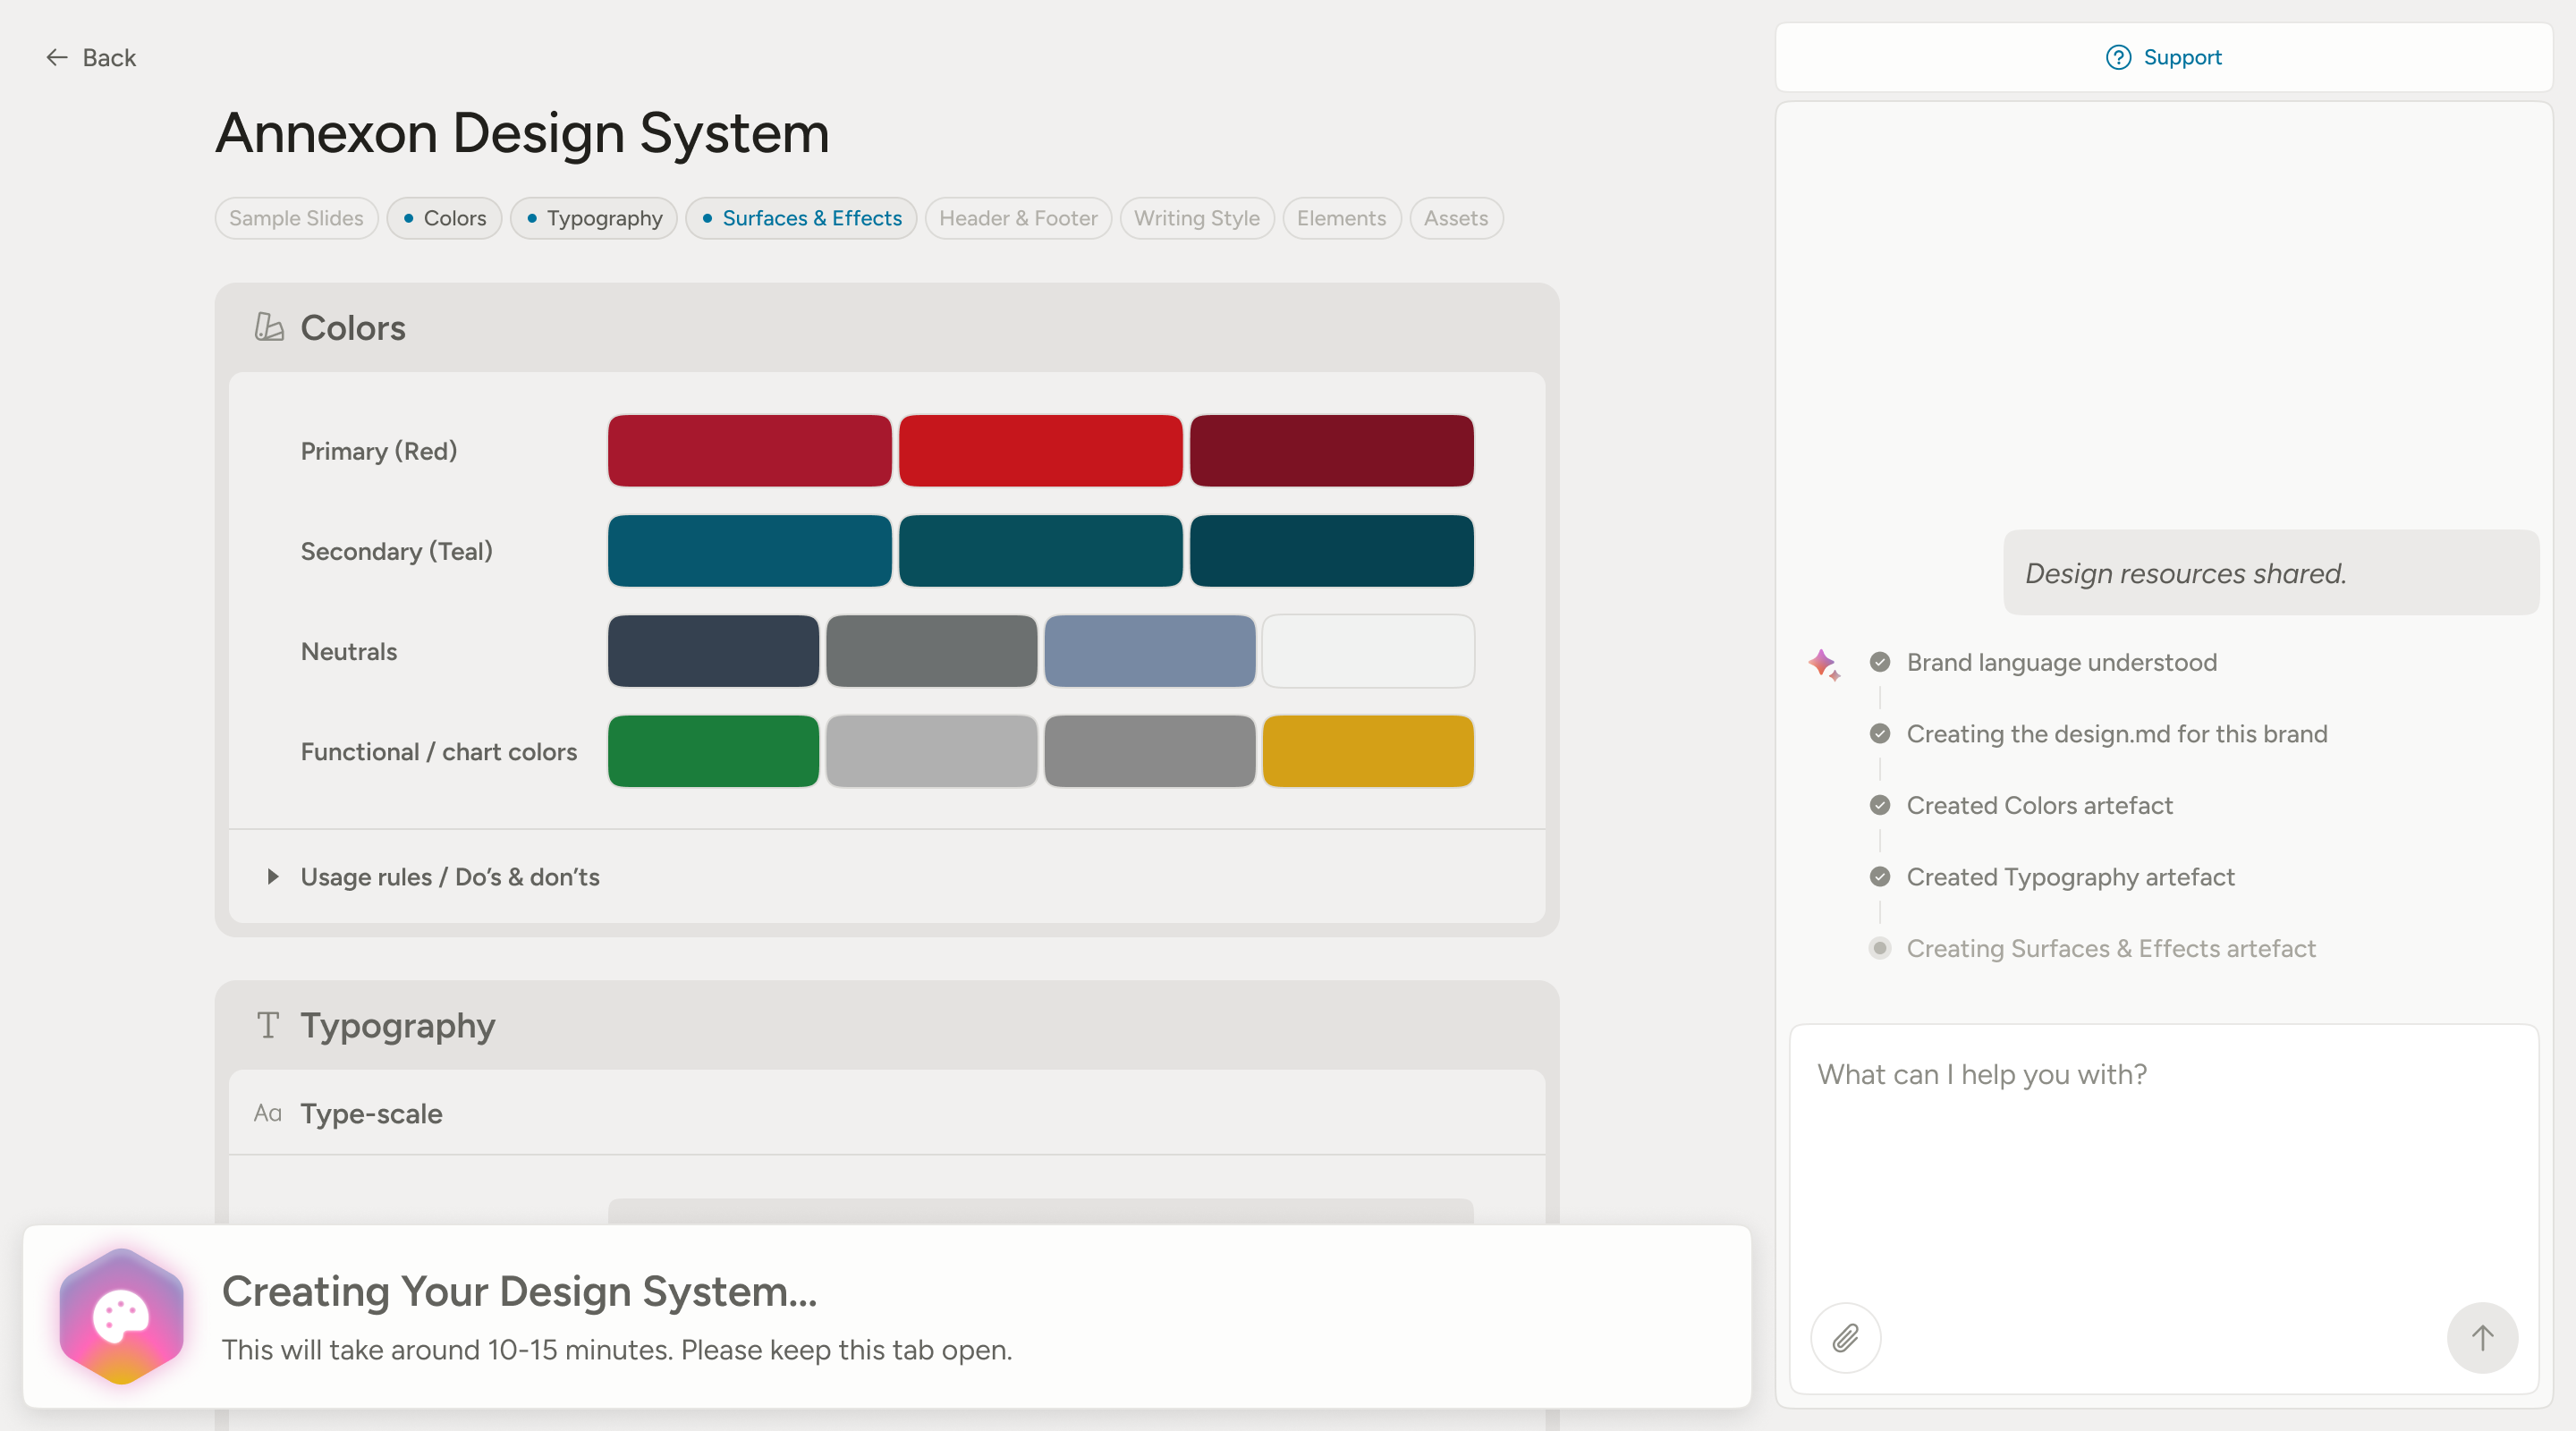Image resolution: width=2576 pixels, height=1431 pixels.
Task: Click the 'Colors' section heading text
Action: tap(353, 327)
